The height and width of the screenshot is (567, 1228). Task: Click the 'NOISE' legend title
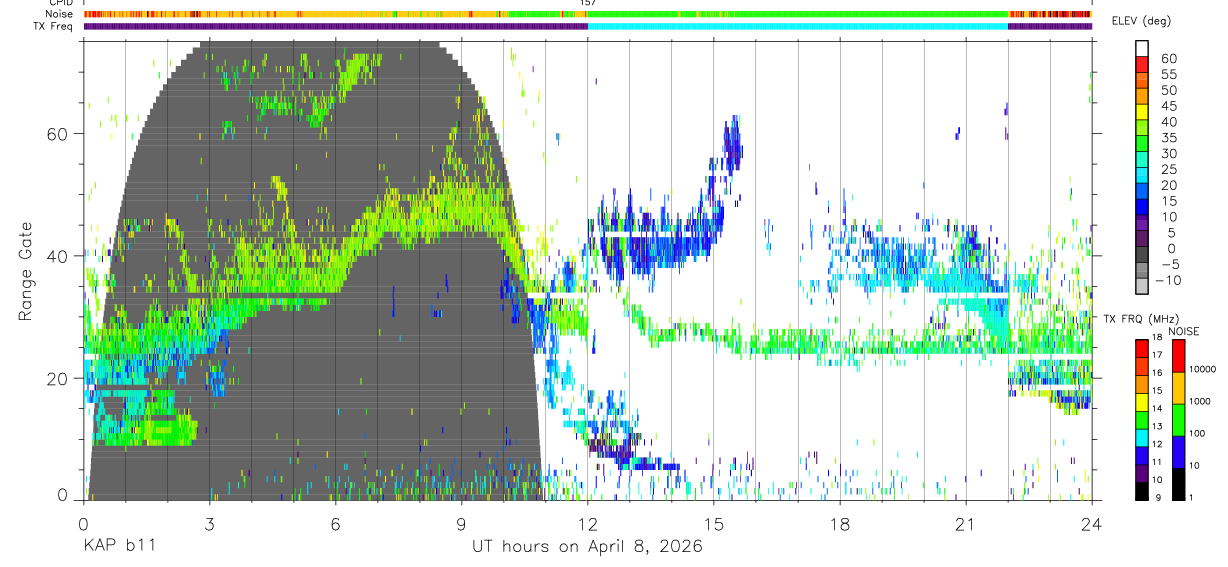click(1184, 331)
